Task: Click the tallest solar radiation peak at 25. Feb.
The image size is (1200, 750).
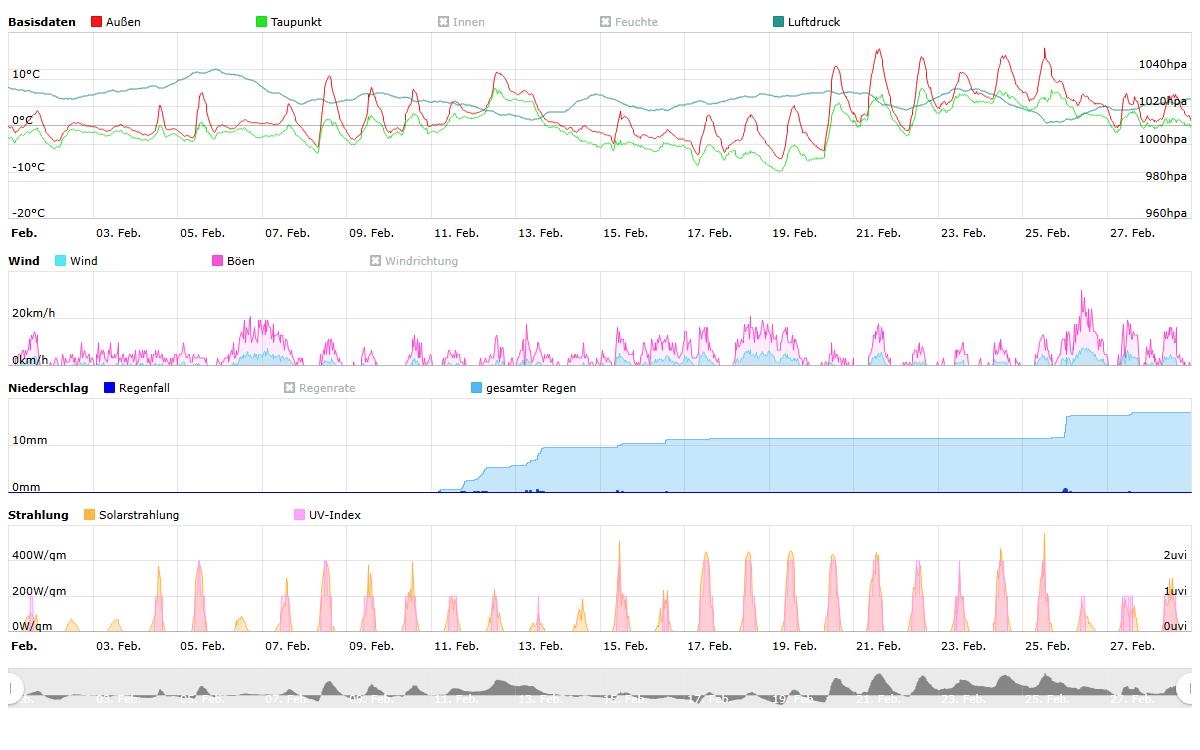Action: pyautogui.click(x=1044, y=536)
